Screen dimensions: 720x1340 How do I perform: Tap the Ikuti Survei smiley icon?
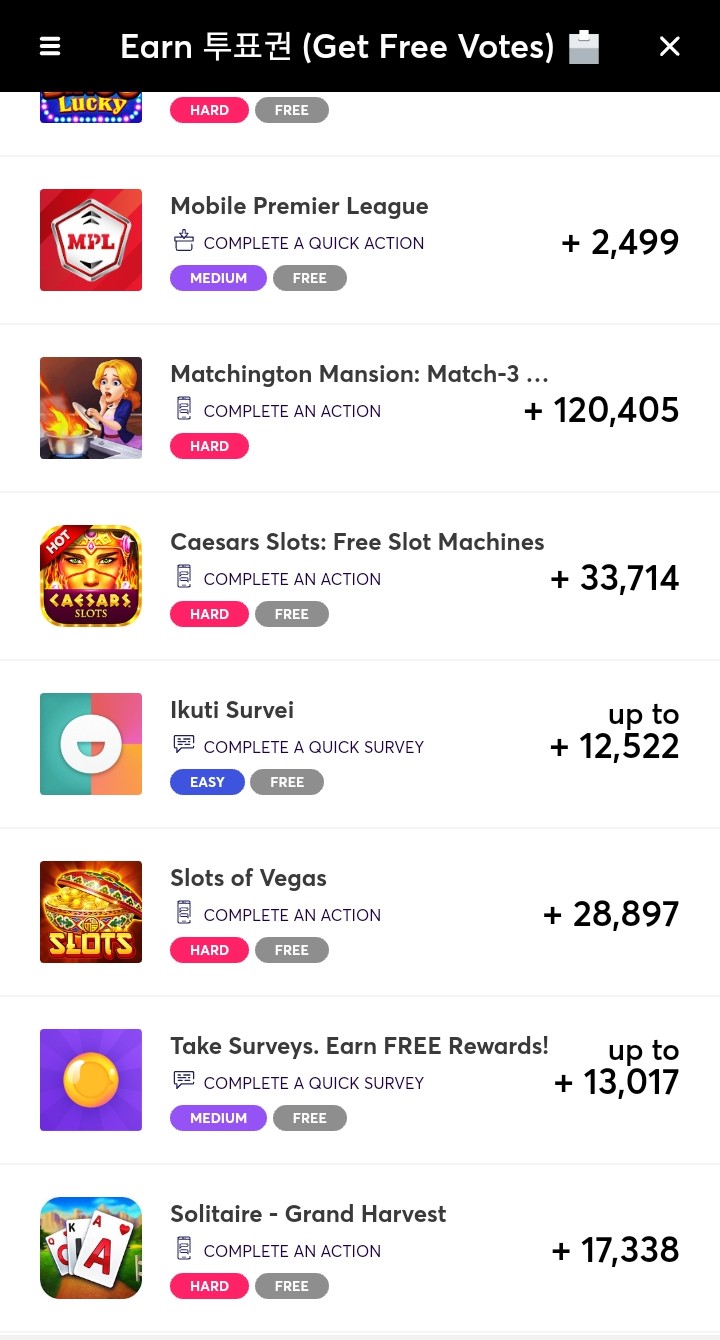[91, 744]
